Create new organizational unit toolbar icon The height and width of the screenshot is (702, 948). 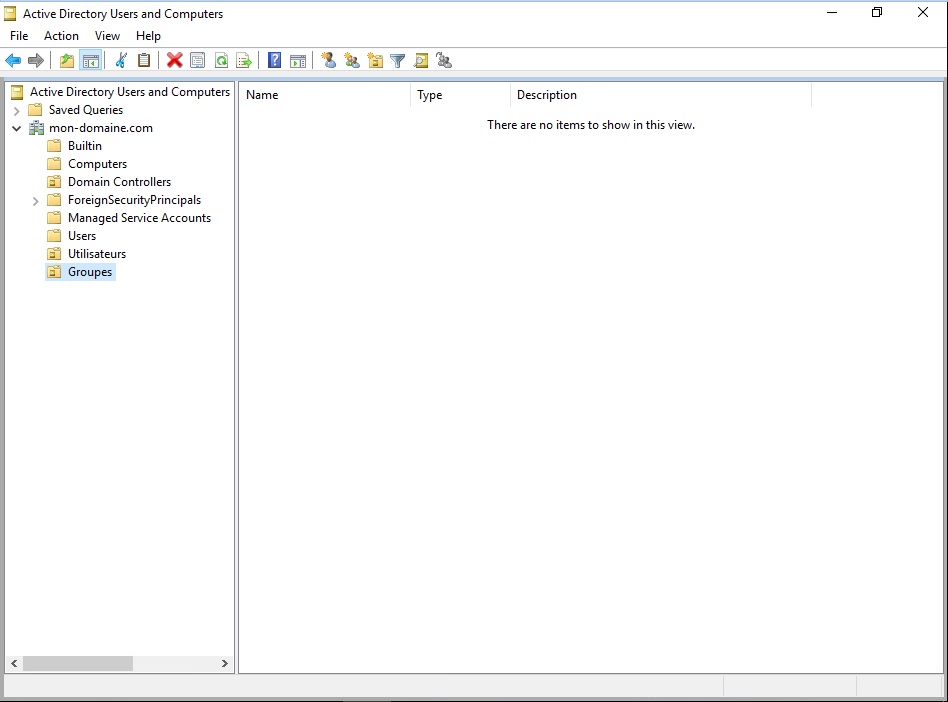375,60
